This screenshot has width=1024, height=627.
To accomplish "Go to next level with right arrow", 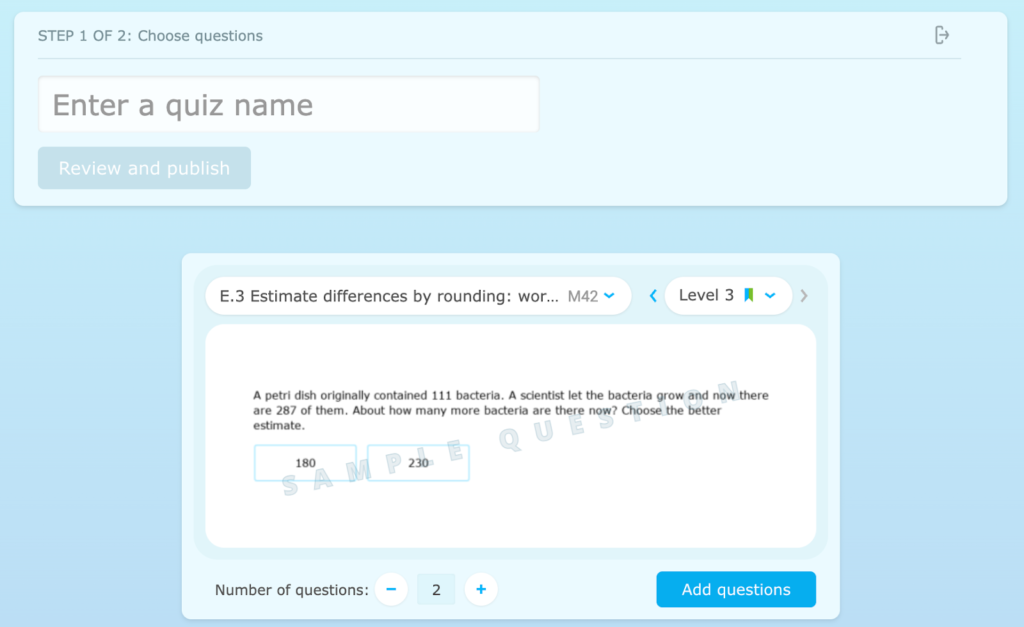I will point(804,296).
